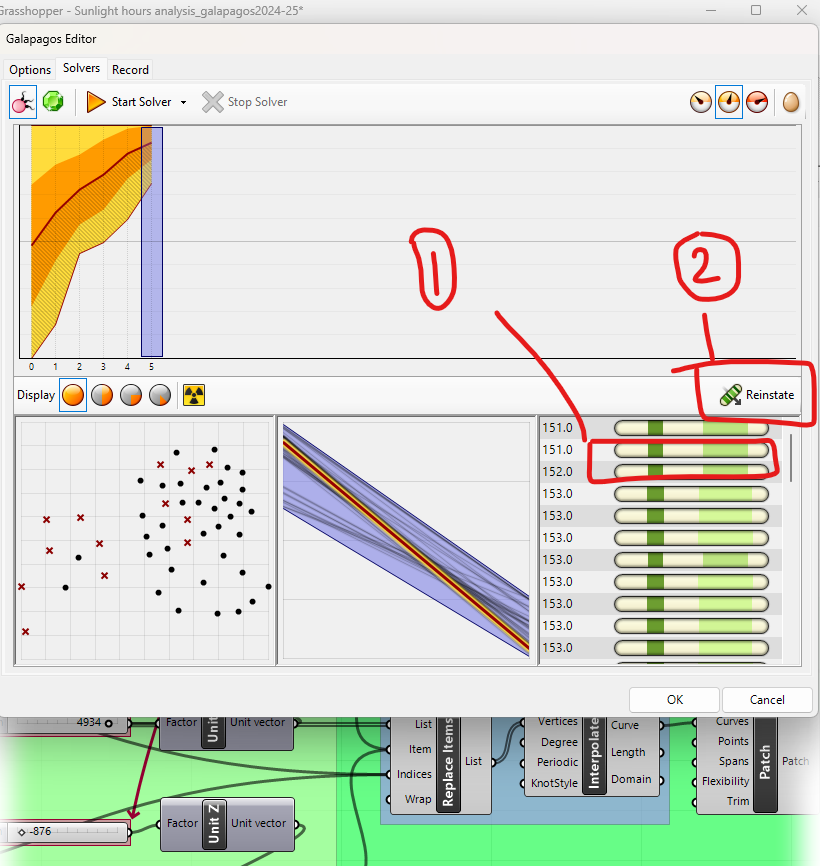Viewport: 820px width, 866px height.
Task: Toggle the full orange circle display mode
Action: pyautogui.click(x=73, y=395)
